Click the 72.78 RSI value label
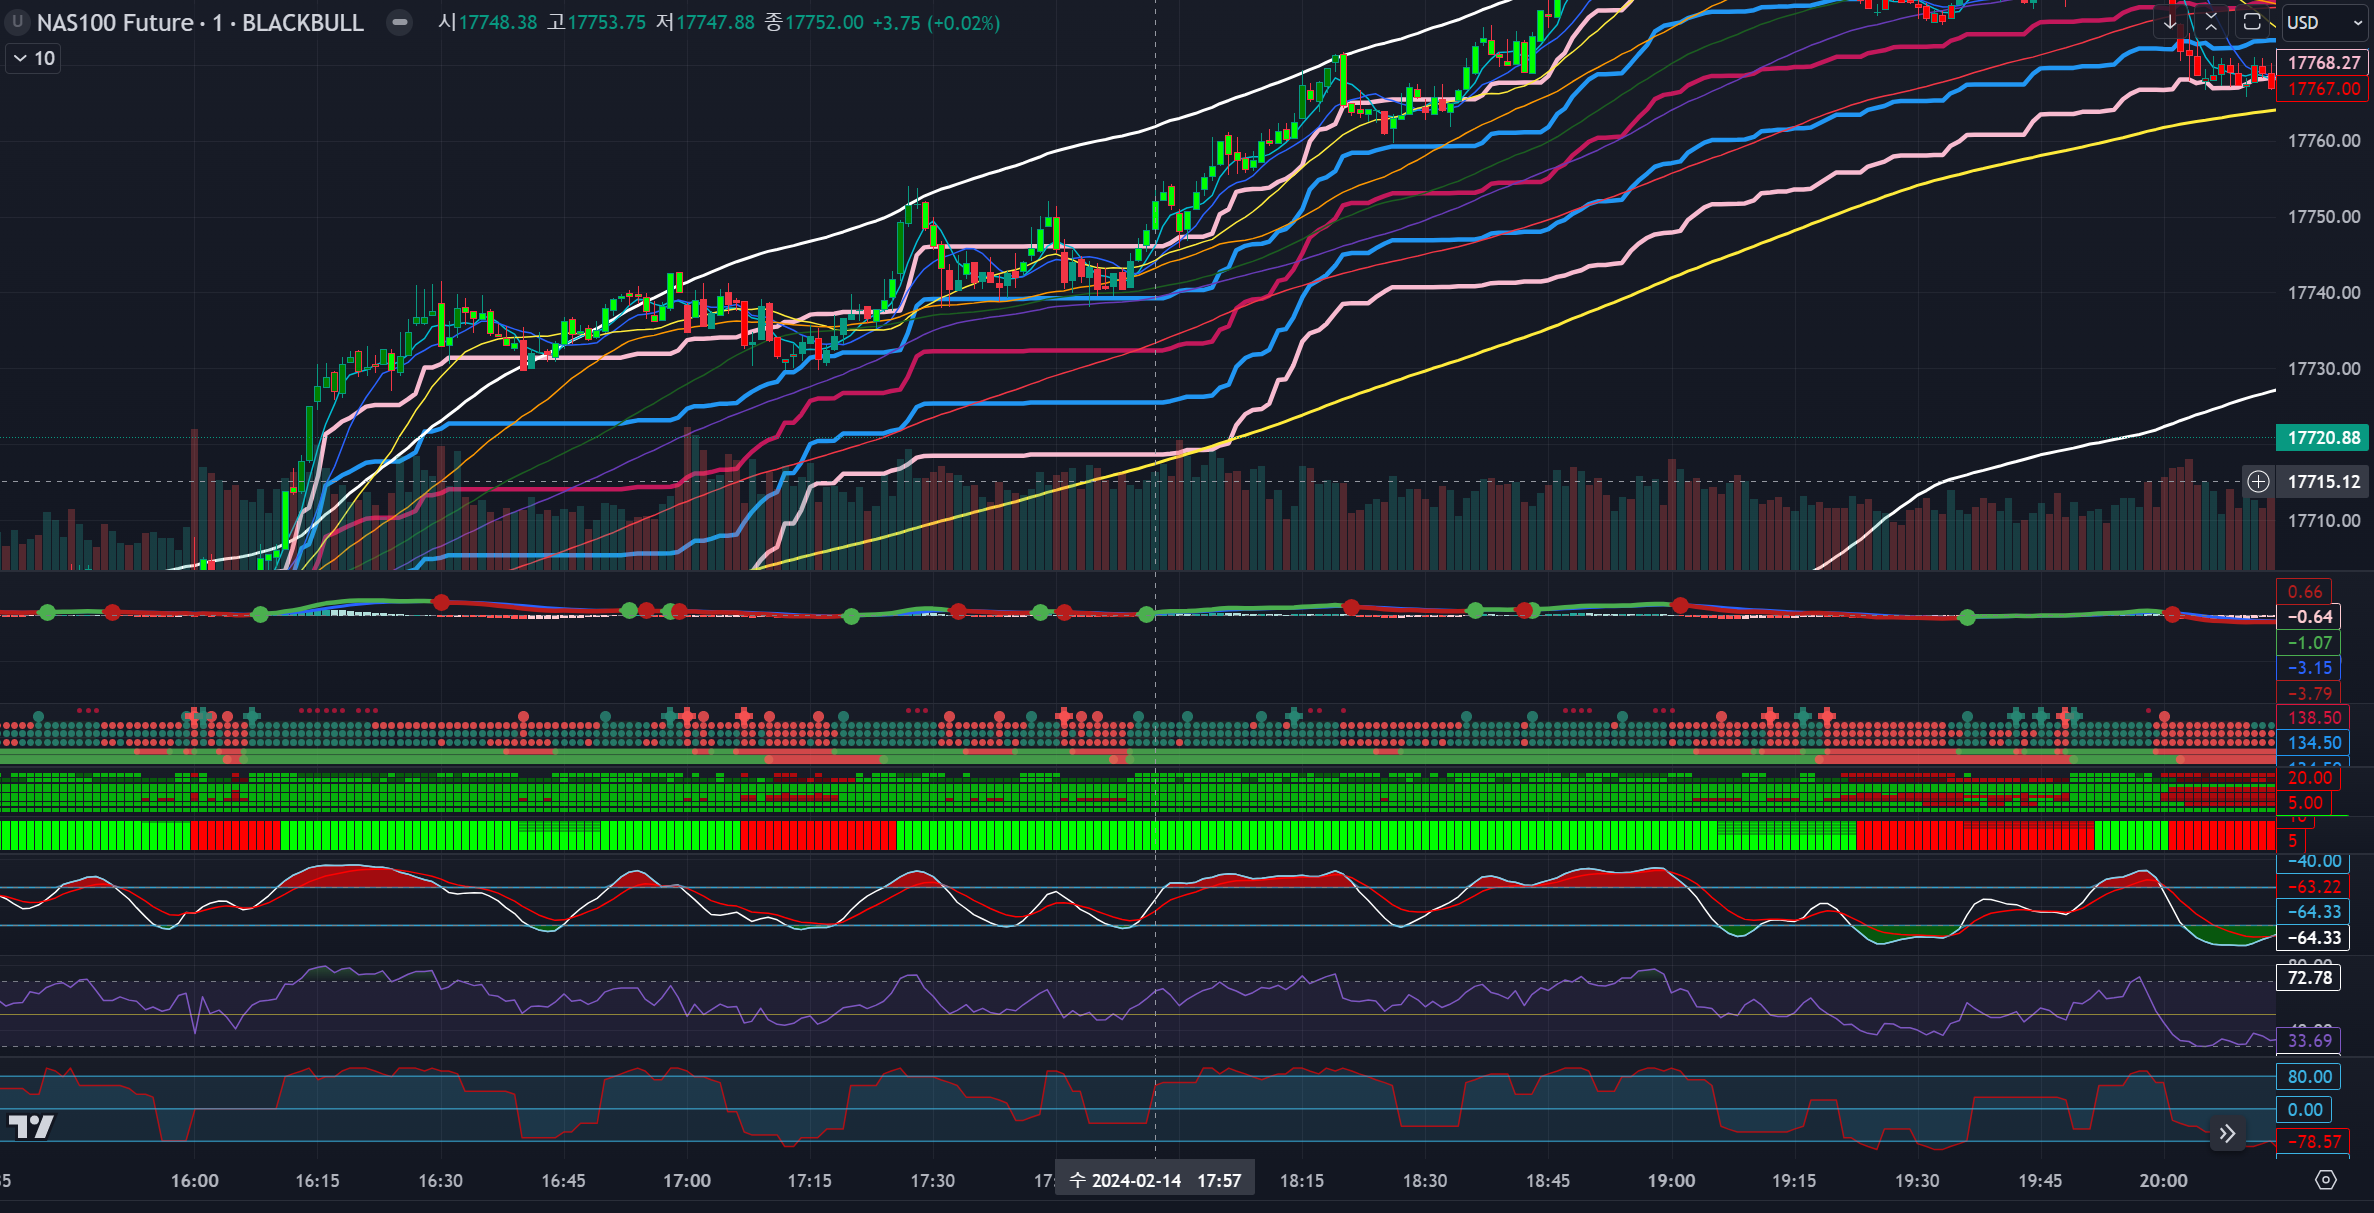2374x1213 pixels. coord(2309,978)
